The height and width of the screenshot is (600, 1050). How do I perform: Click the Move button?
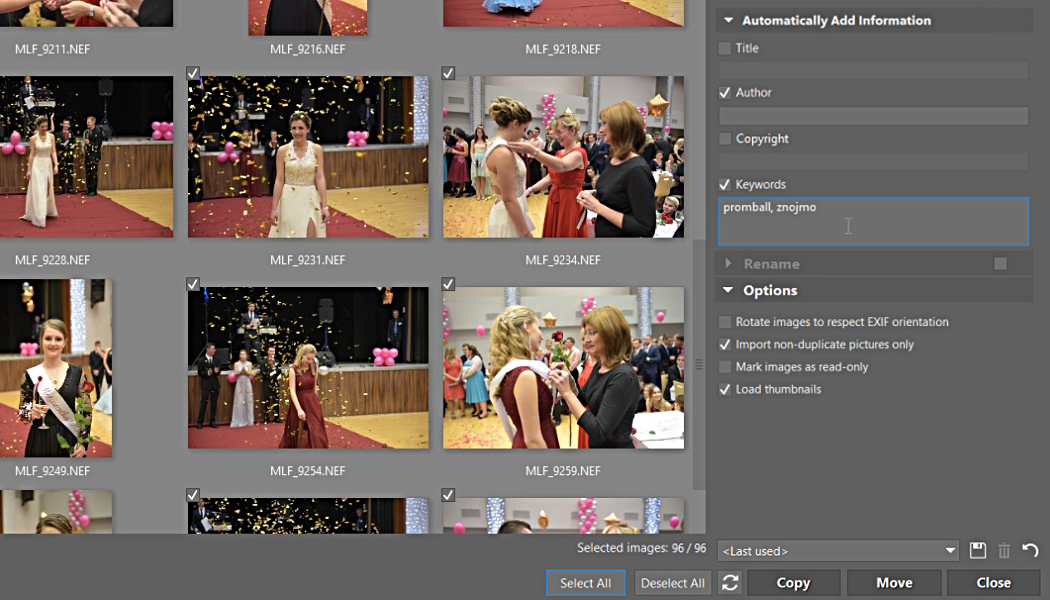click(895, 583)
